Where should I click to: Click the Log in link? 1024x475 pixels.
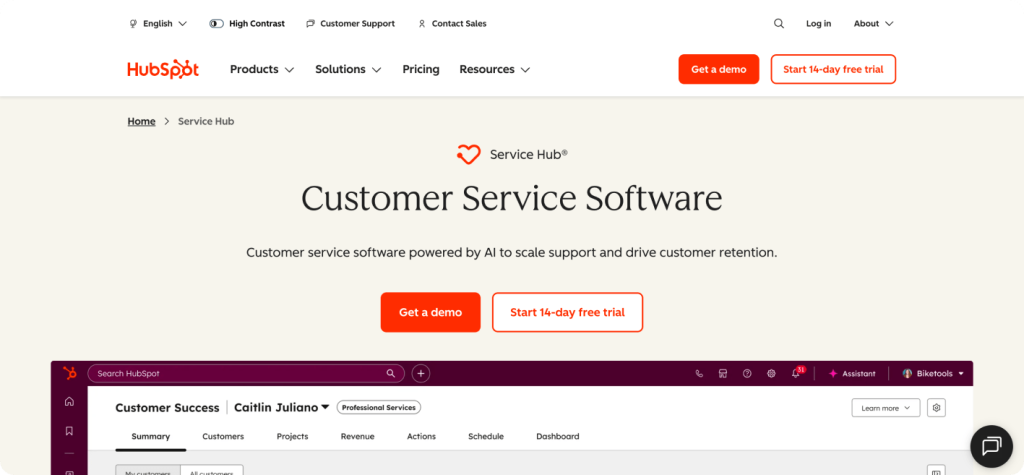click(x=818, y=24)
